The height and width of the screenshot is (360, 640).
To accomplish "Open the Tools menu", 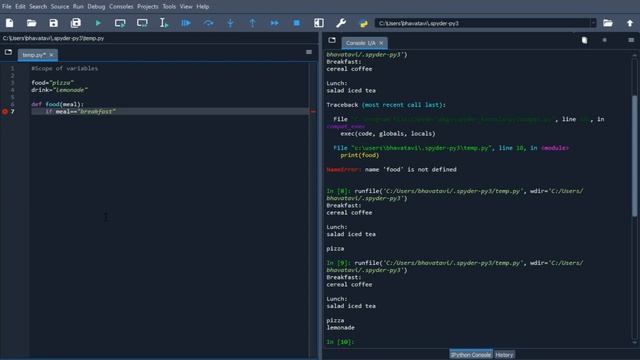I will point(169,7).
